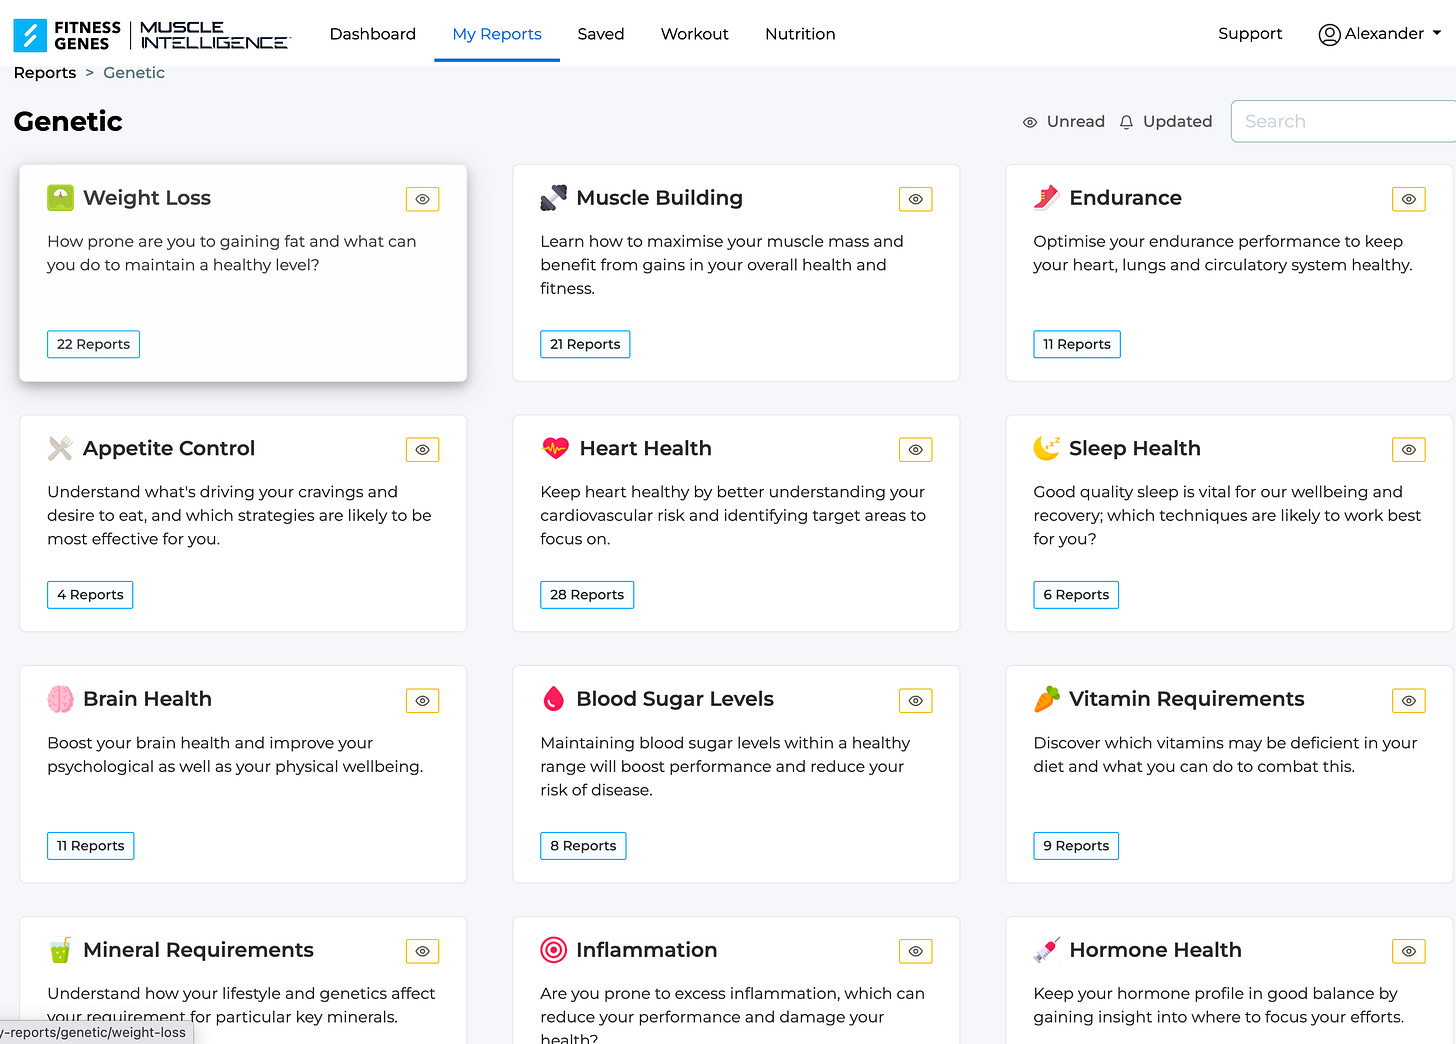Screen dimensions: 1456x1044
Task: Click the Endurance running shoe icon
Action: click(1046, 197)
